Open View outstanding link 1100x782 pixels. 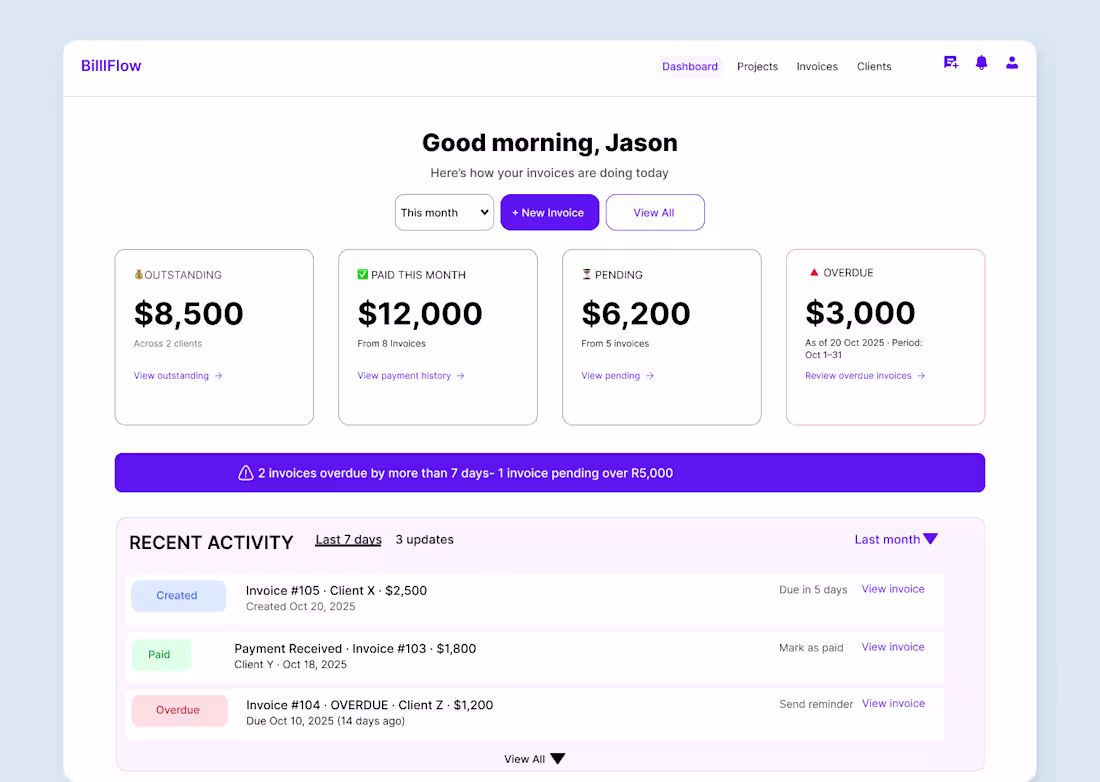click(x=177, y=376)
